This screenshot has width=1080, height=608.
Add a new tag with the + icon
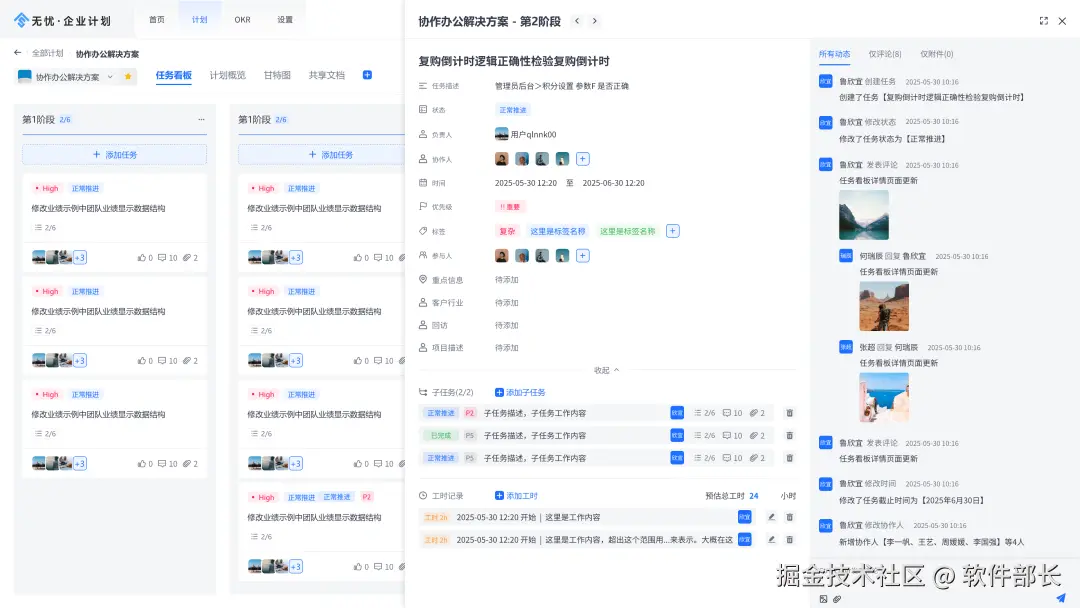point(672,230)
